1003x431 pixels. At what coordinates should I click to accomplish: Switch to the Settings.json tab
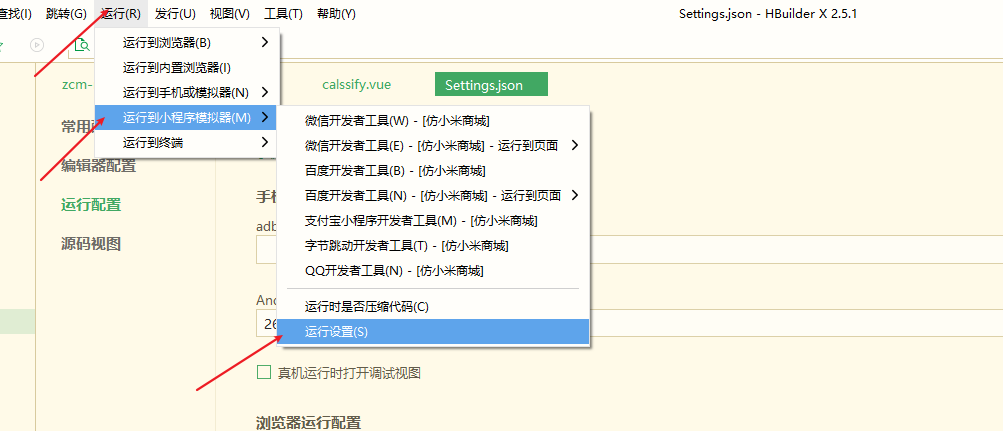pos(491,84)
